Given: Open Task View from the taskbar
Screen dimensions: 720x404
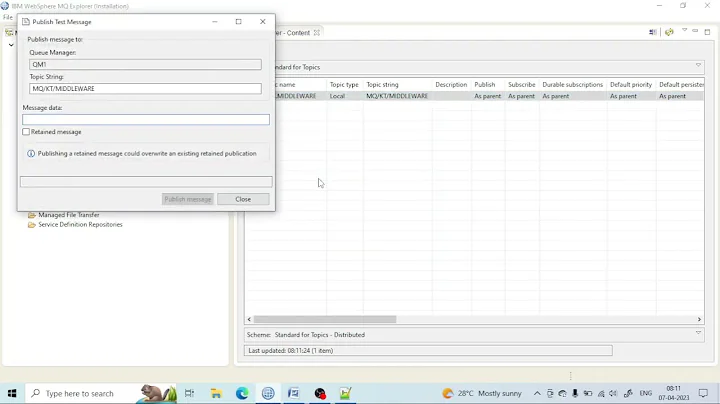Looking at the screenshot, I should coord(189,393).
